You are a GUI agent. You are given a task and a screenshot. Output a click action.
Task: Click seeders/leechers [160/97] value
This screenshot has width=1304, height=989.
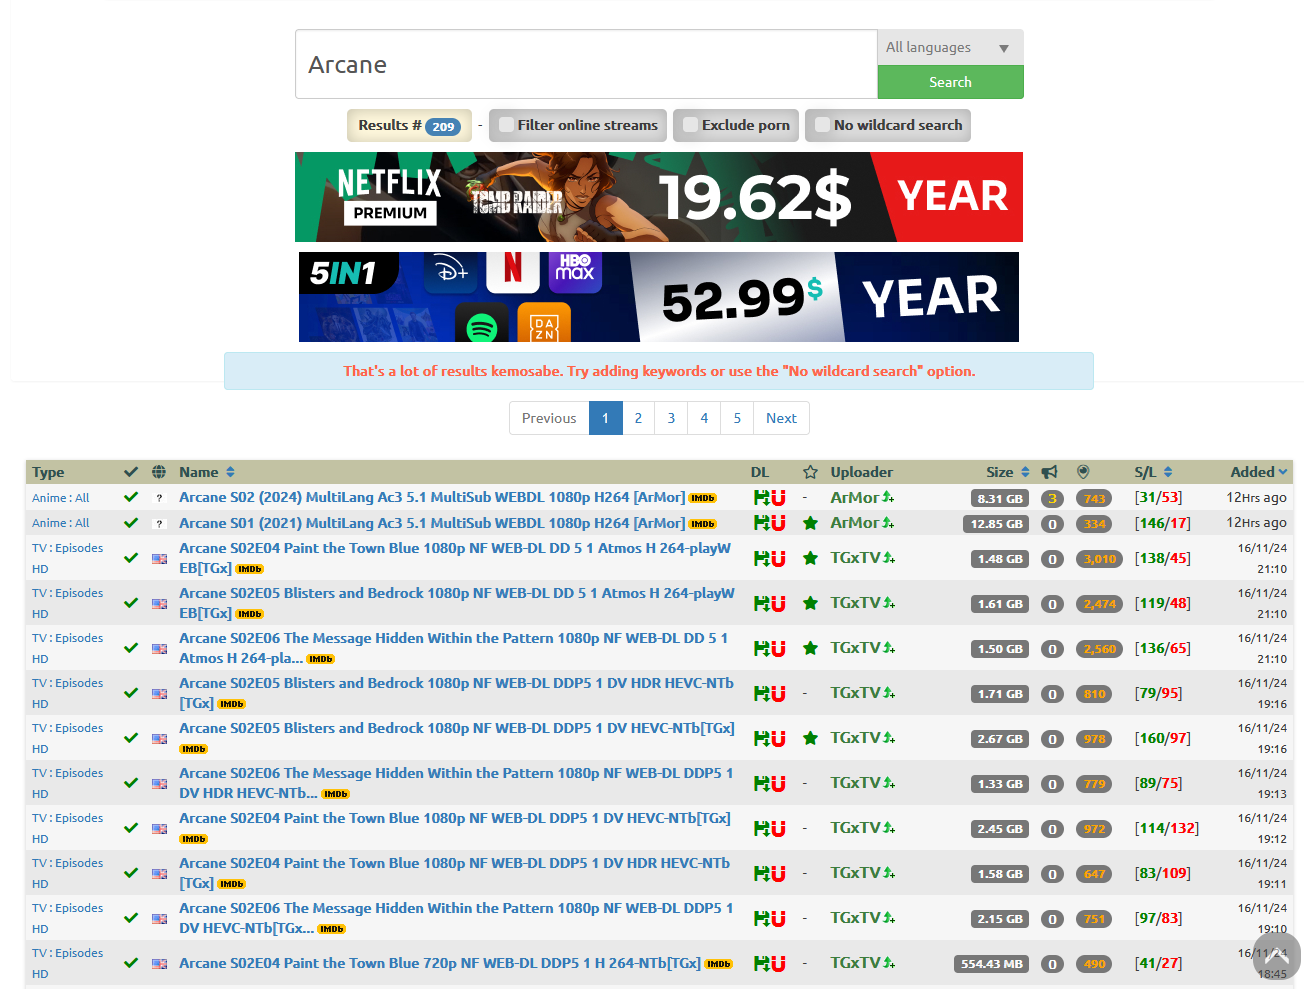pyautogui.click(x=1163, y=738)
